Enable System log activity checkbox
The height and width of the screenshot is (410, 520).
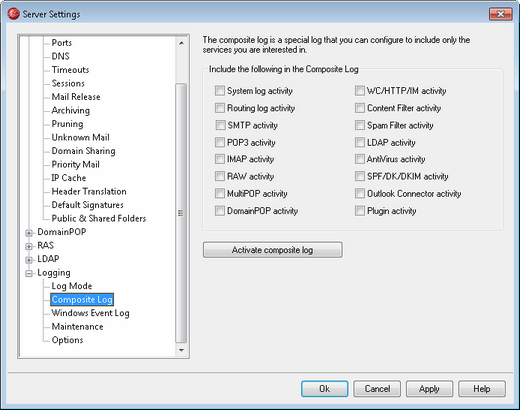pyautogui.click(x=220, y=91)
